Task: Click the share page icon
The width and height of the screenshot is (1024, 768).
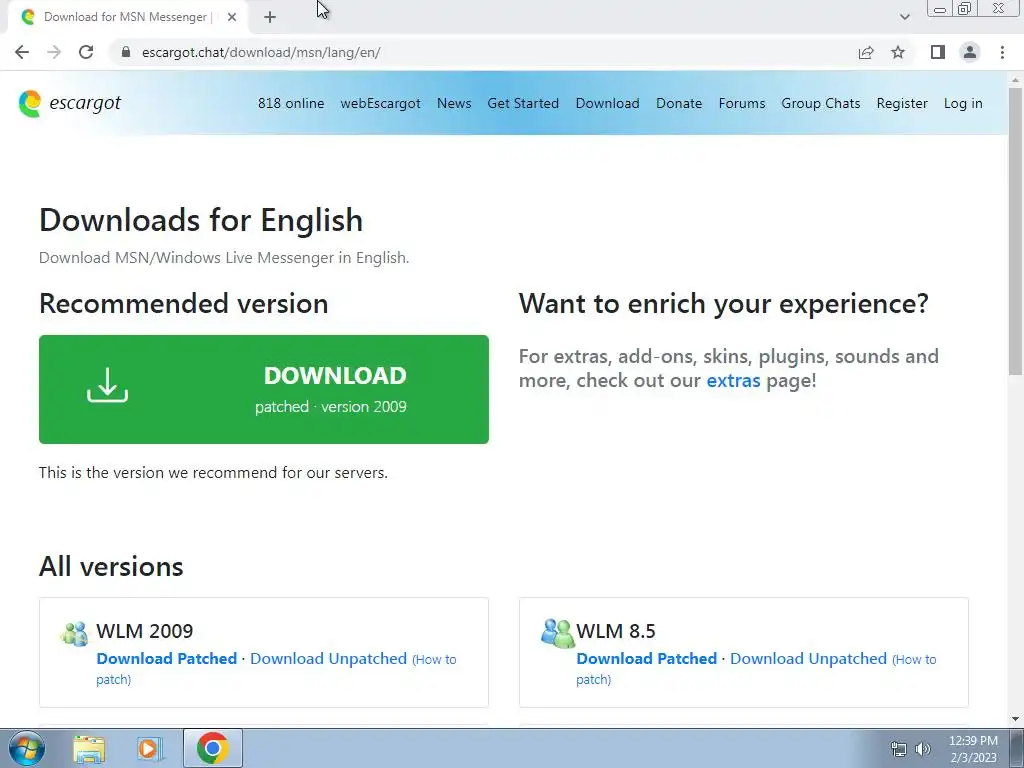Action: click(866, 52)
